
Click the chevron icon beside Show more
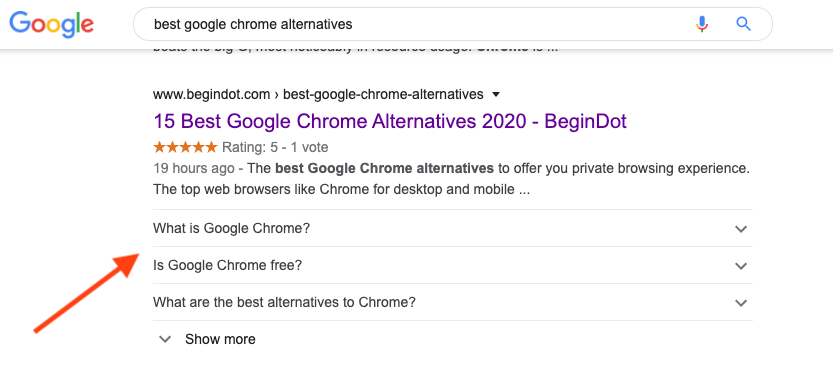click(165, 339)
